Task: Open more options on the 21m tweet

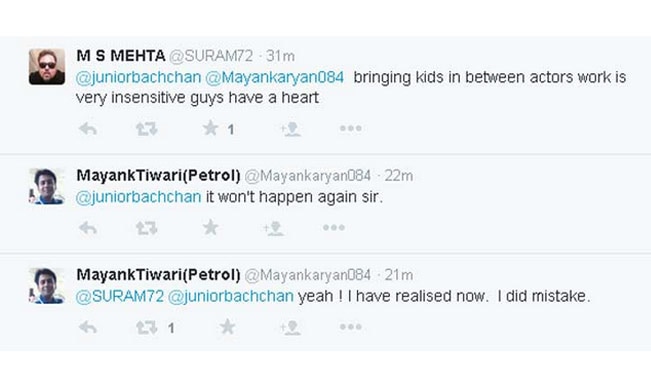Action: [351, 327]
